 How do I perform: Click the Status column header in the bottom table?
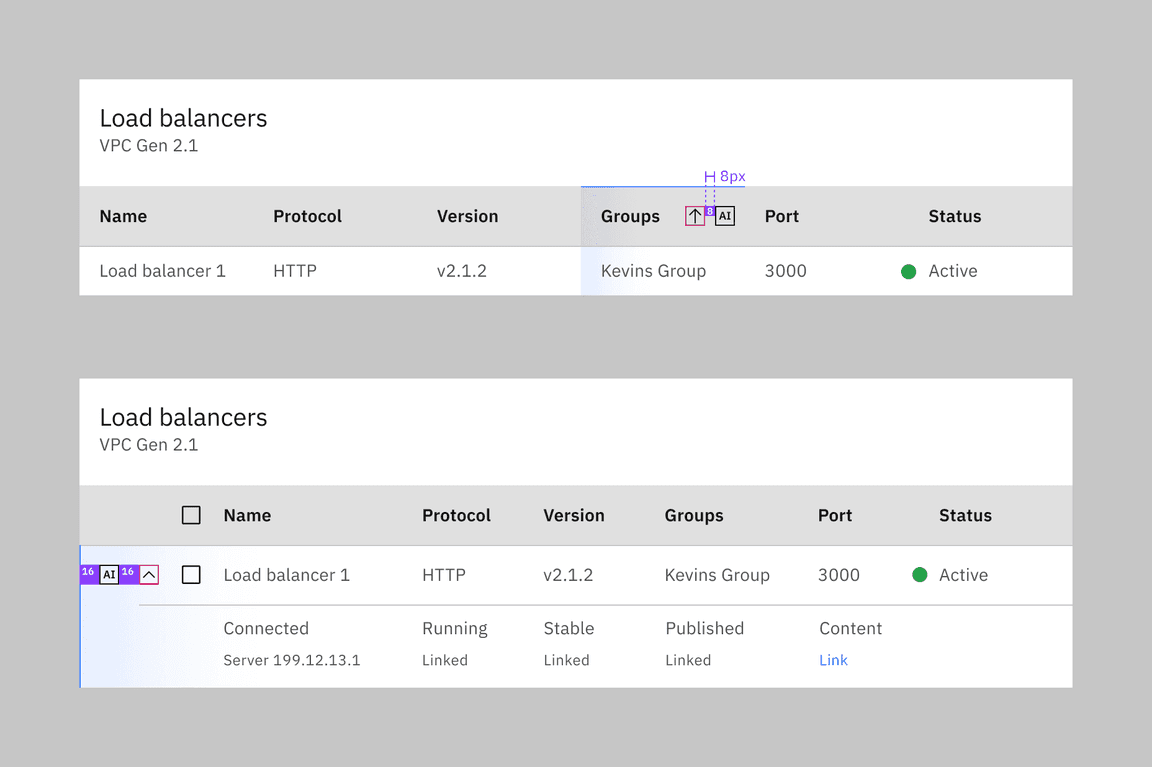click(965, 515)
